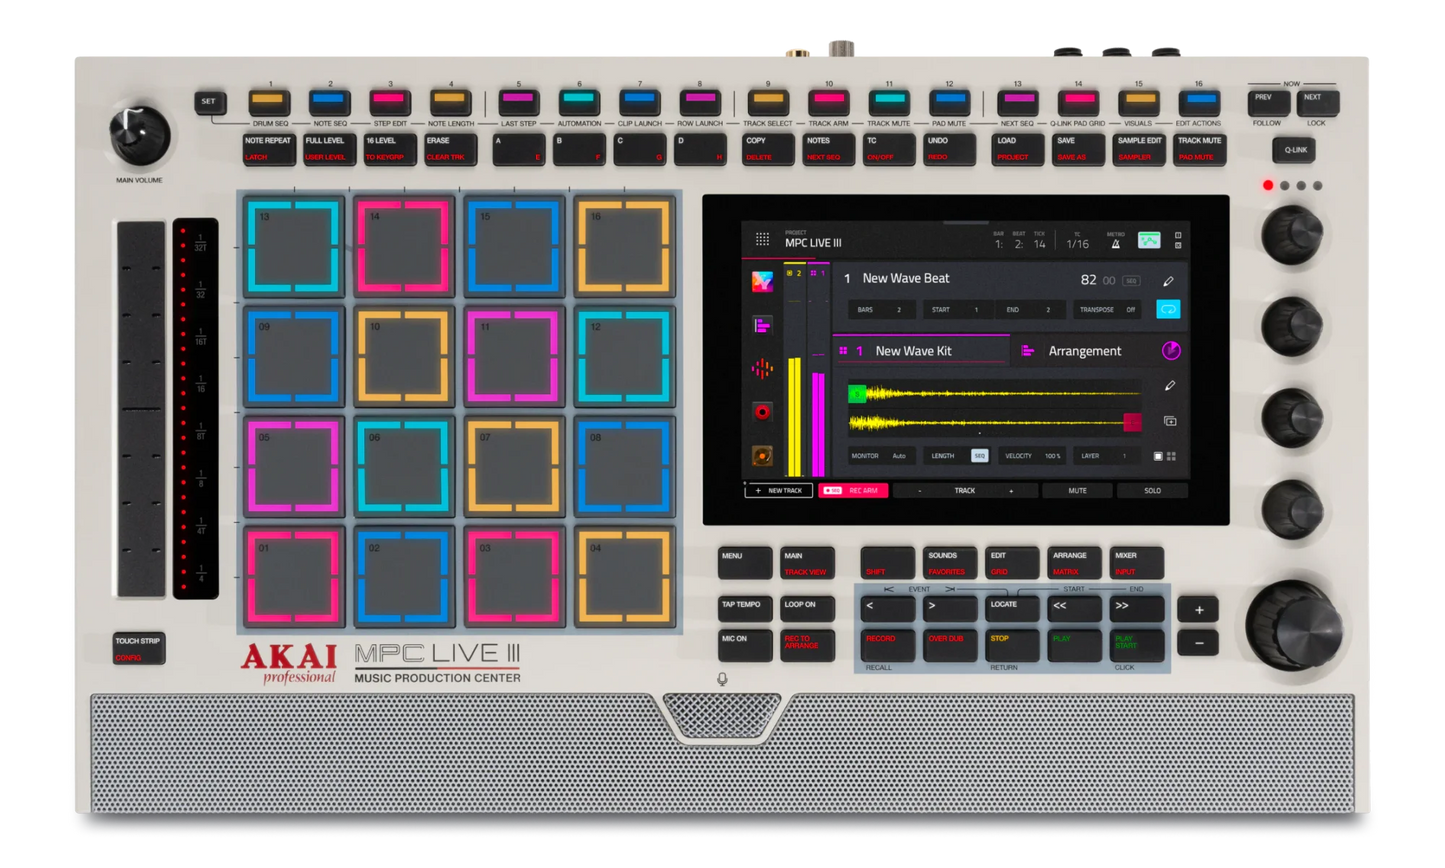Viewport: 1445px width, 868px height.
Task: Open the turntable icon in the screen sidebar
Action: pos(762,456)
